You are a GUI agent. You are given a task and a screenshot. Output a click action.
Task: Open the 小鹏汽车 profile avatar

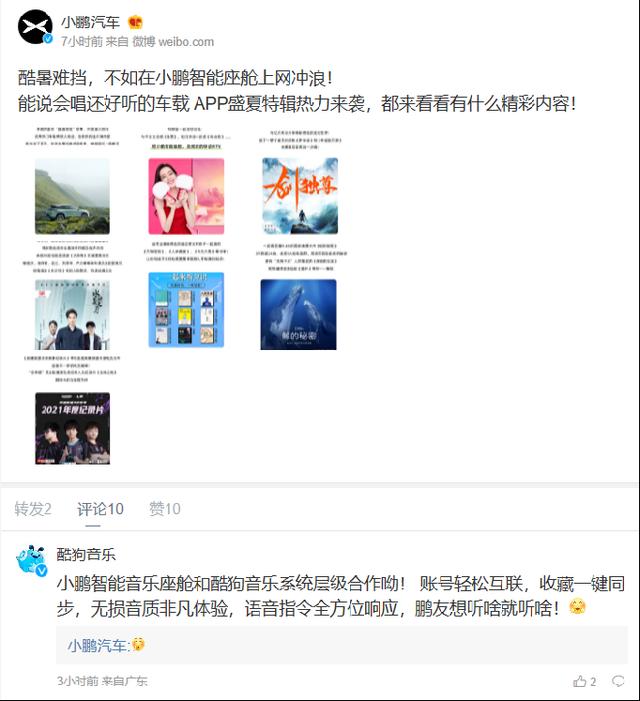tap(35, 27)
